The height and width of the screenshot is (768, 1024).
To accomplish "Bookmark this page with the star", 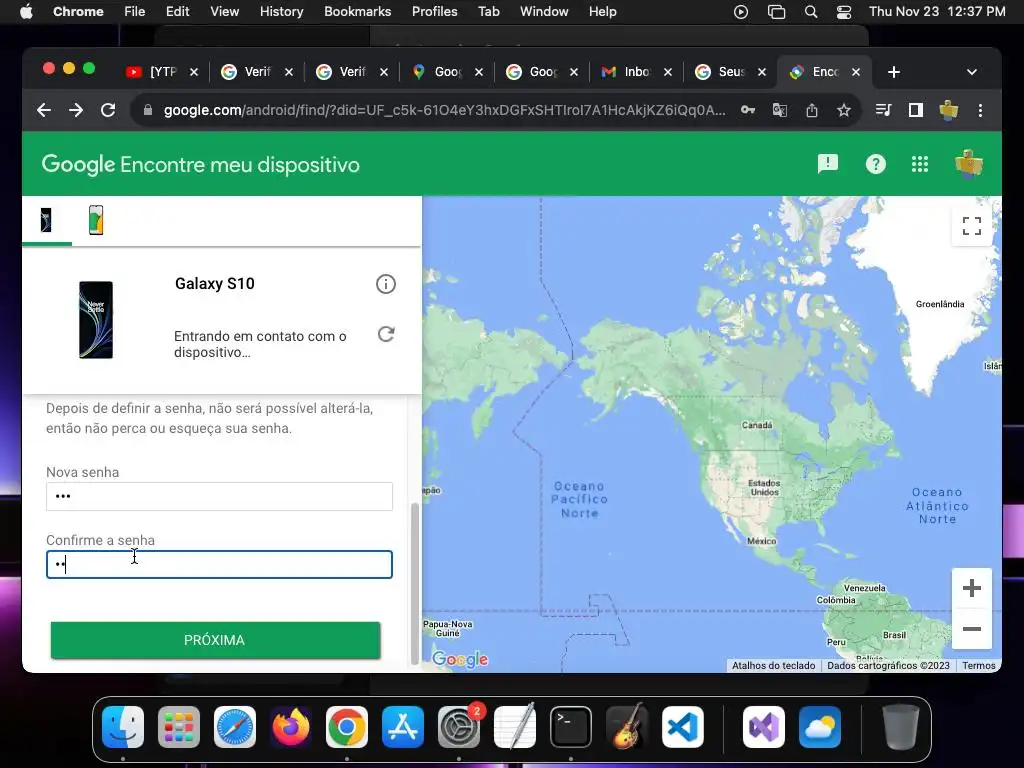I will pos(844,110).
